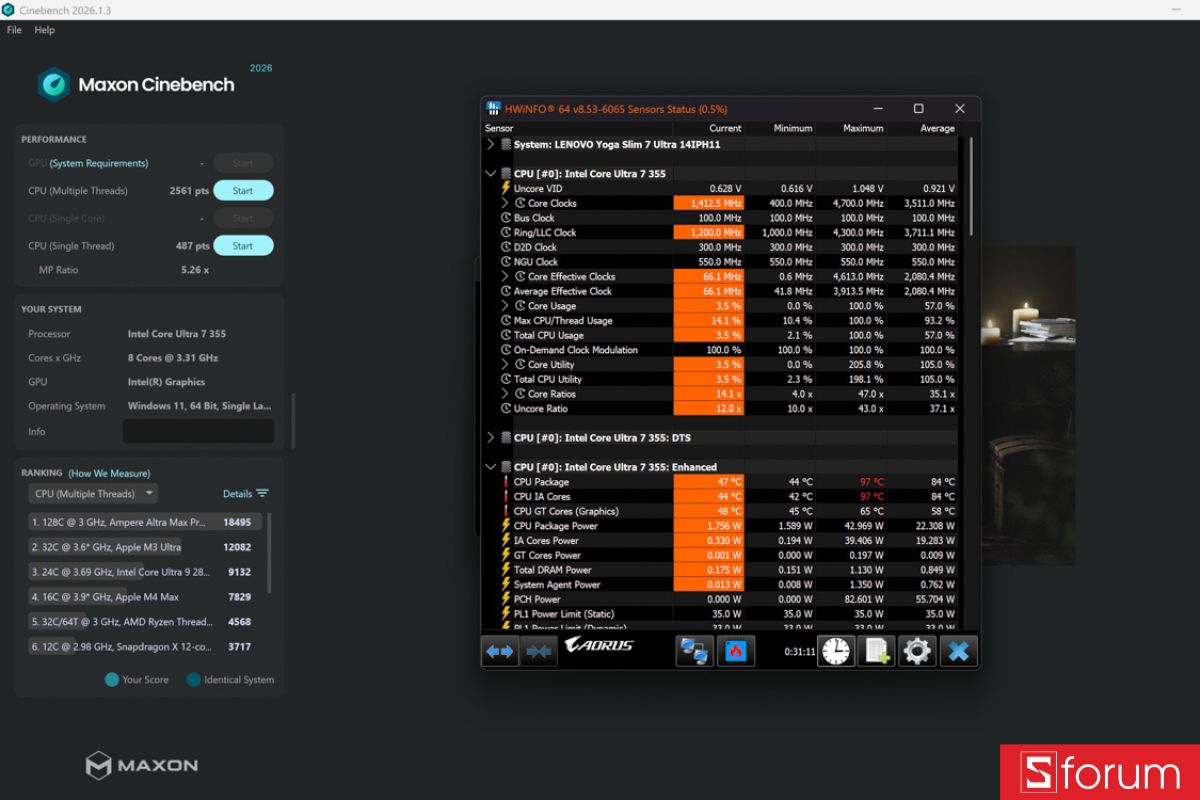Click HWiNFO collapse columns arrows button

tap(539, 651)
